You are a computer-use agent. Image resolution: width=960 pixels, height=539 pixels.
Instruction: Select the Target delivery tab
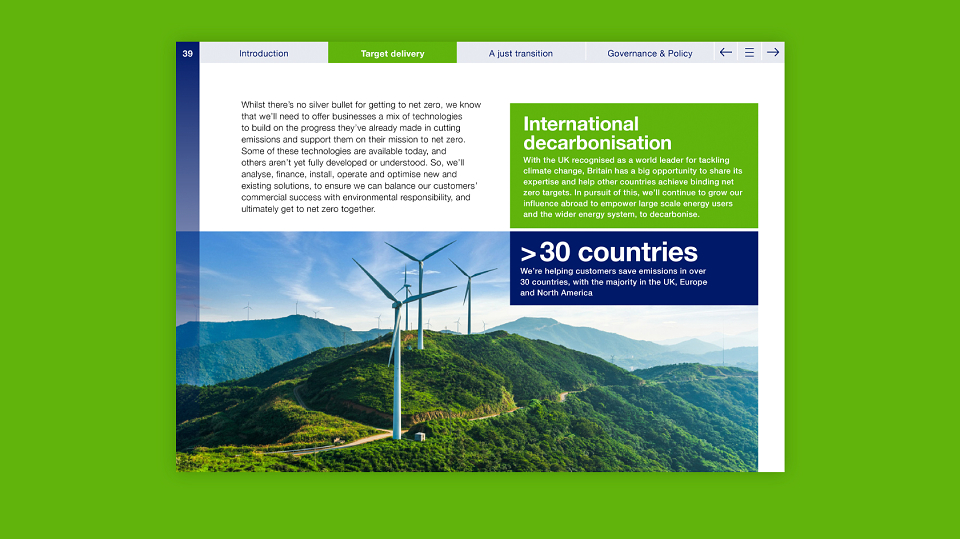392,53
